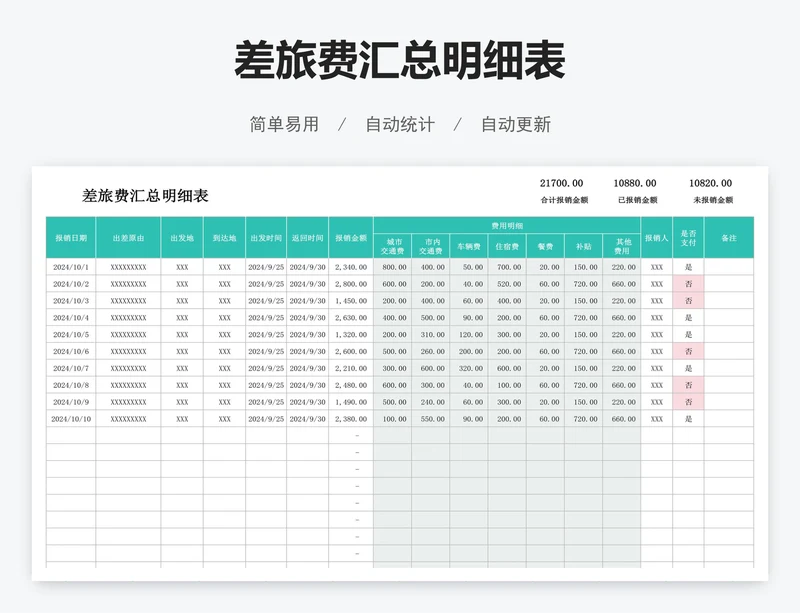Select the 报销日期 column header
The width and height of the screenshot is (800, 613).
point(71,238)
